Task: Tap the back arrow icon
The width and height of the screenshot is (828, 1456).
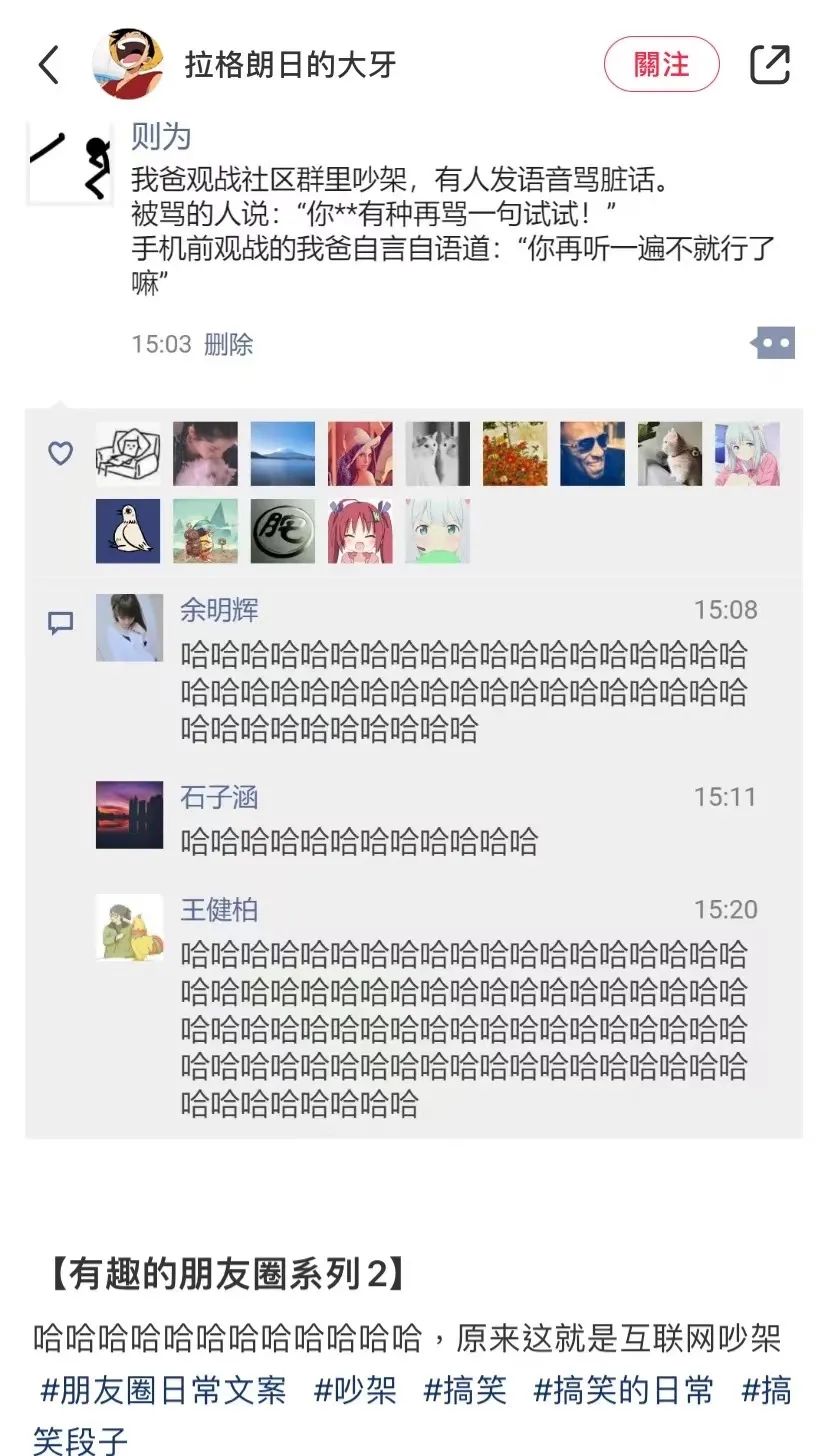Action: (x=49, y=65)
